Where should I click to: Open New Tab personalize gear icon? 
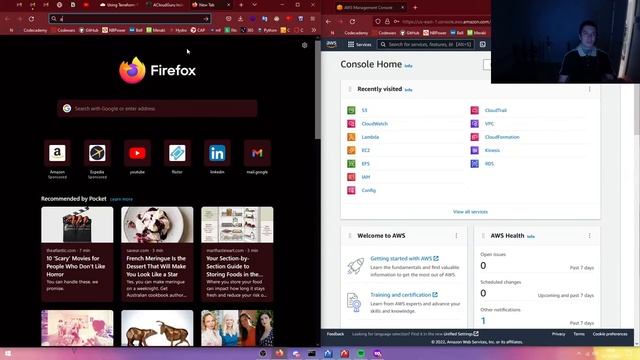(304, 45)
